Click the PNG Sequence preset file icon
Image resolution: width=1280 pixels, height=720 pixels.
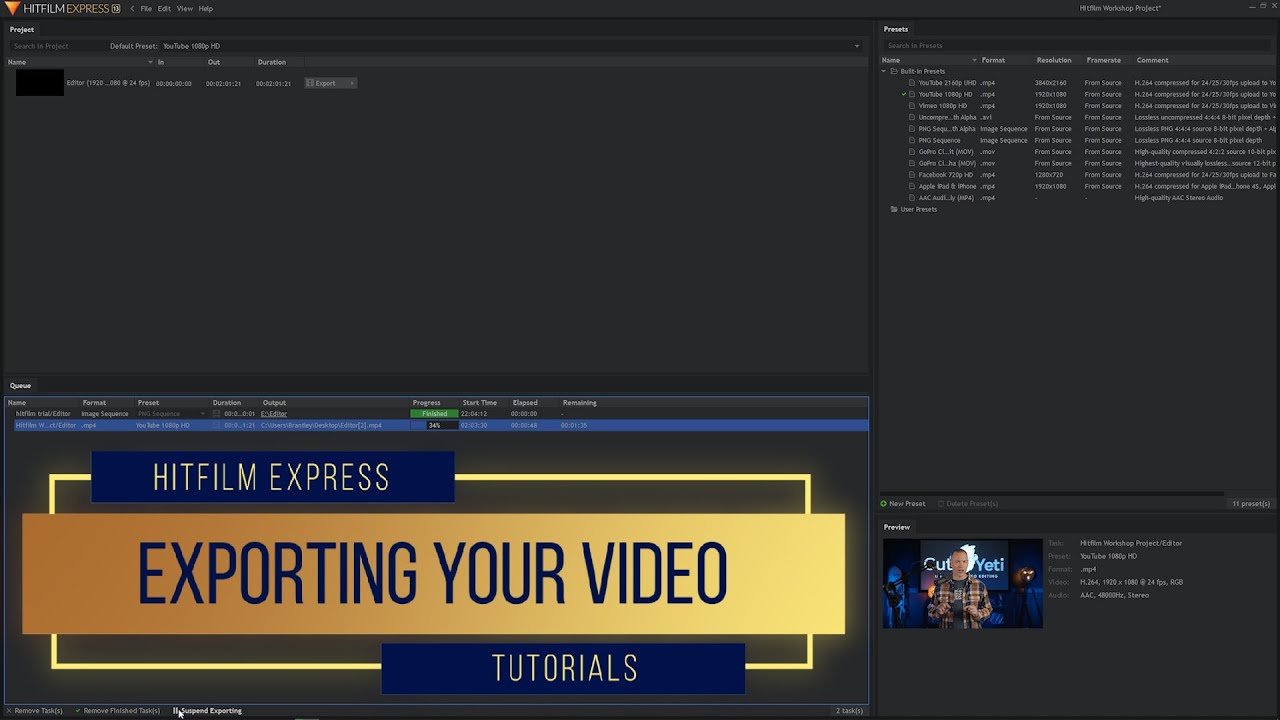point(912,140)
